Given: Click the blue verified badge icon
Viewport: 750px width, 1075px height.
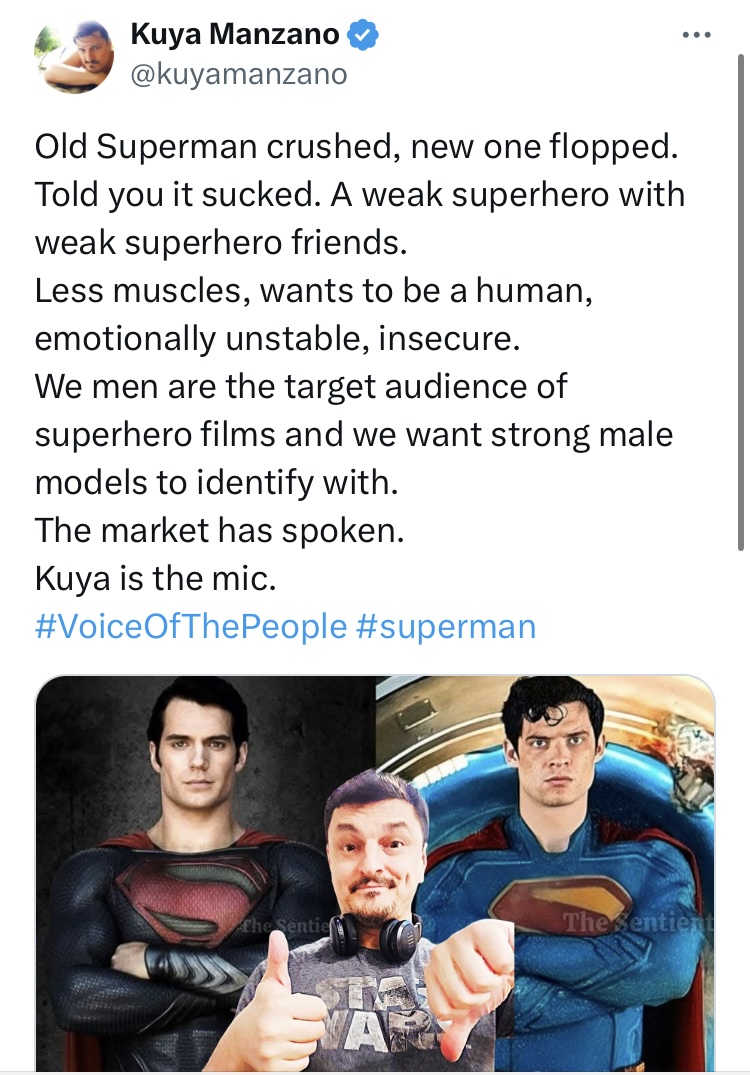Looking at the screenshot, I should click(x=363, y=34).
